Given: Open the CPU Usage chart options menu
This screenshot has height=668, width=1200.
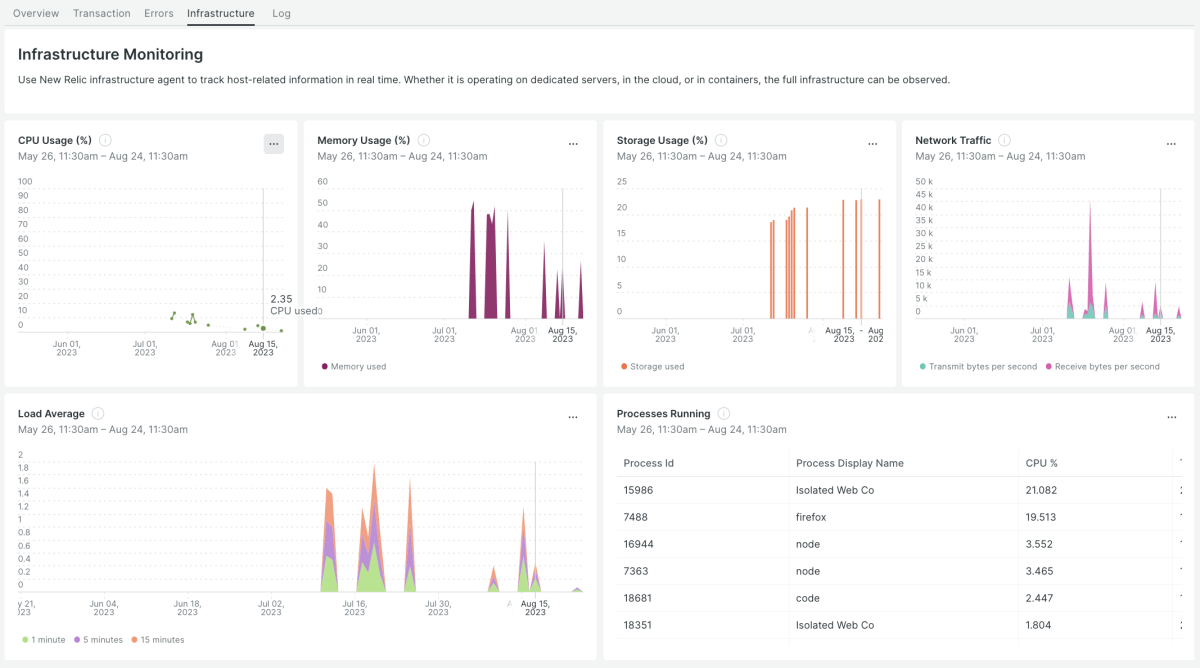Looking at the screenshot, I should (273, 144).
